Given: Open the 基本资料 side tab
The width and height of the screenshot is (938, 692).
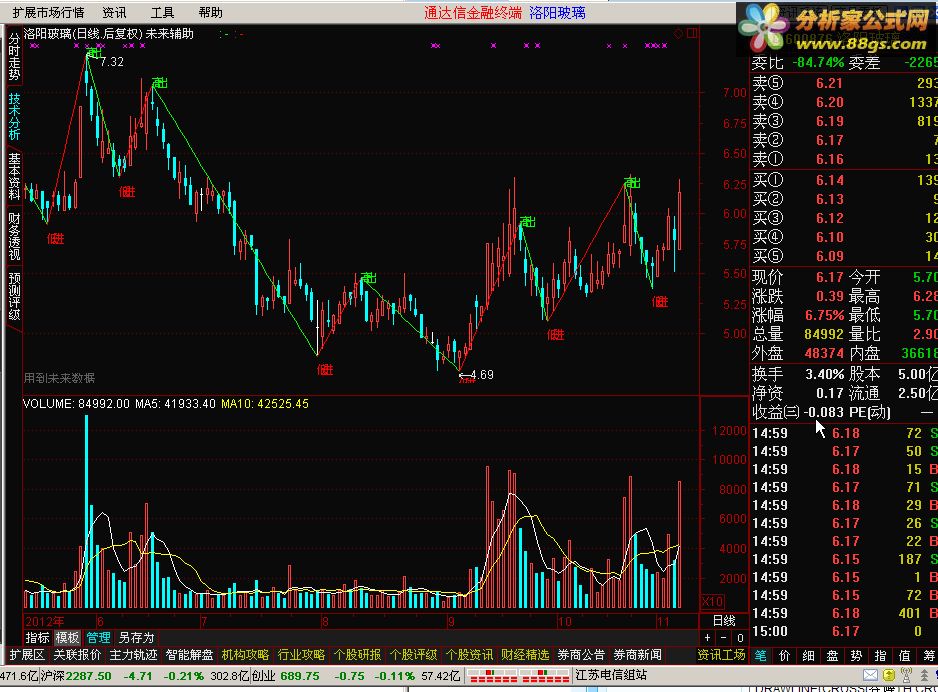Looking at the screenshot, I should (x=14, y=176).
